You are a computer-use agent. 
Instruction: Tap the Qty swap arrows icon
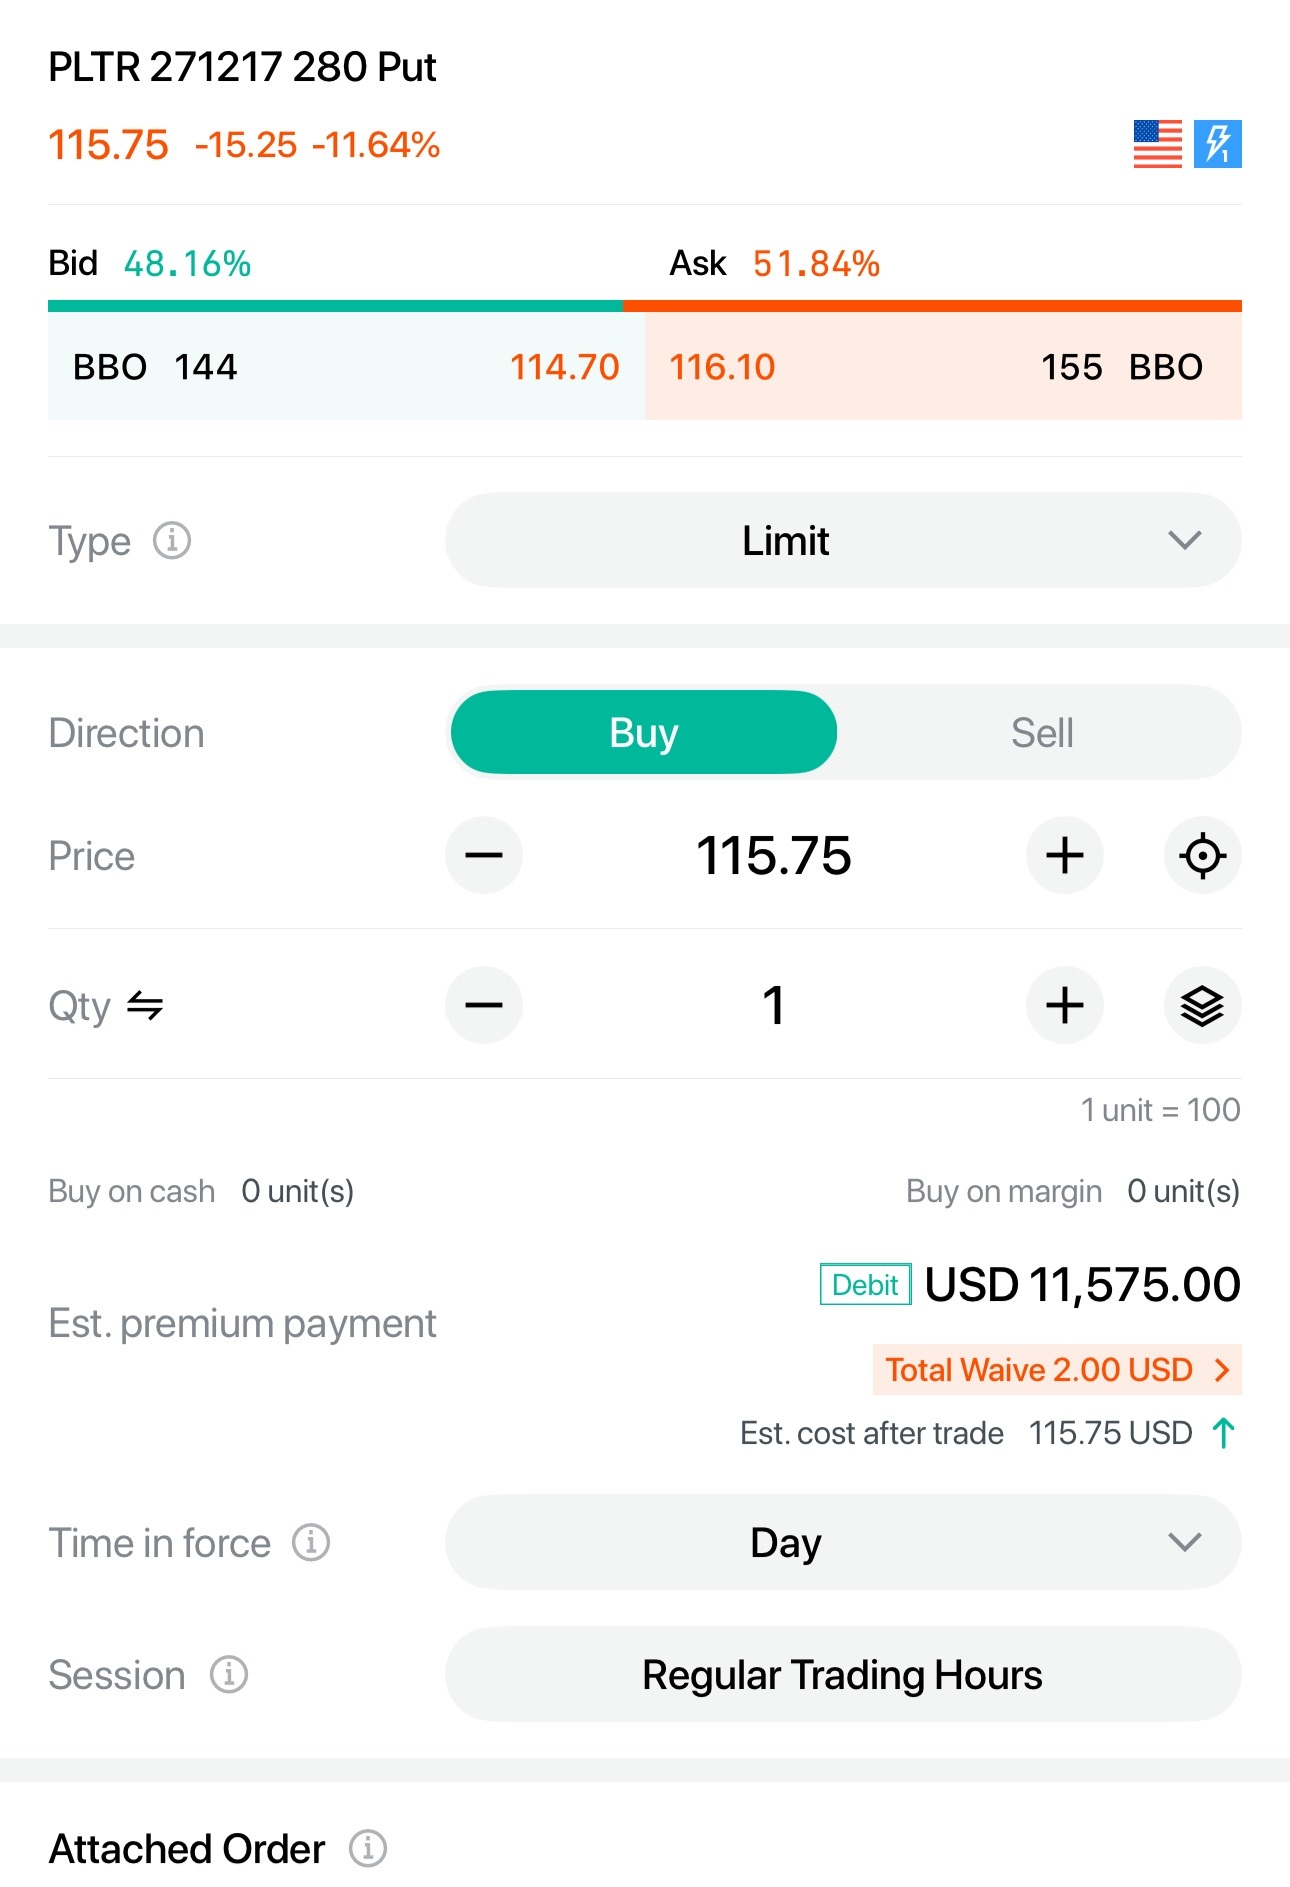click(x=145, y=1006)
